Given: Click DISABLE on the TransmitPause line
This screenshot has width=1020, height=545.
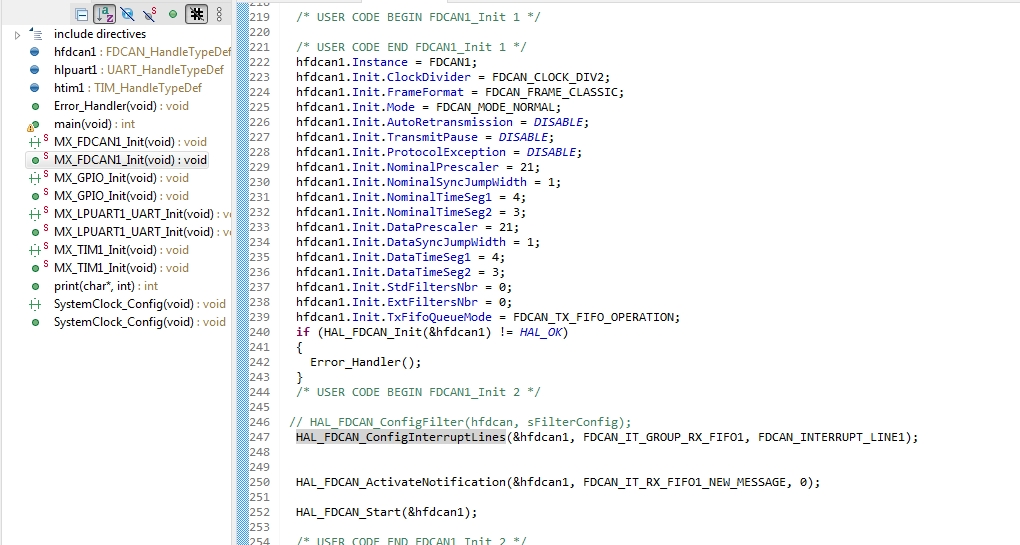Looking at the screenshot, I should [523, 137].
